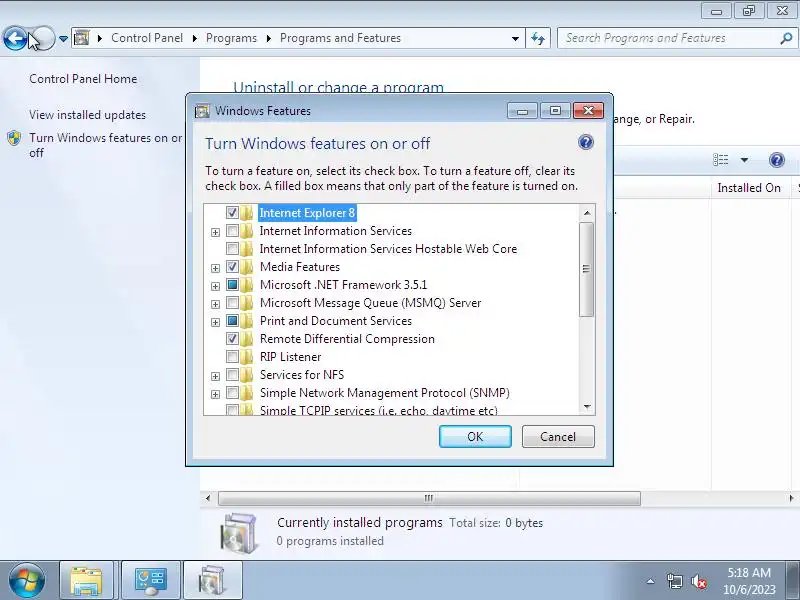Click folder icon beside Print and Document Services

point(247,321)
